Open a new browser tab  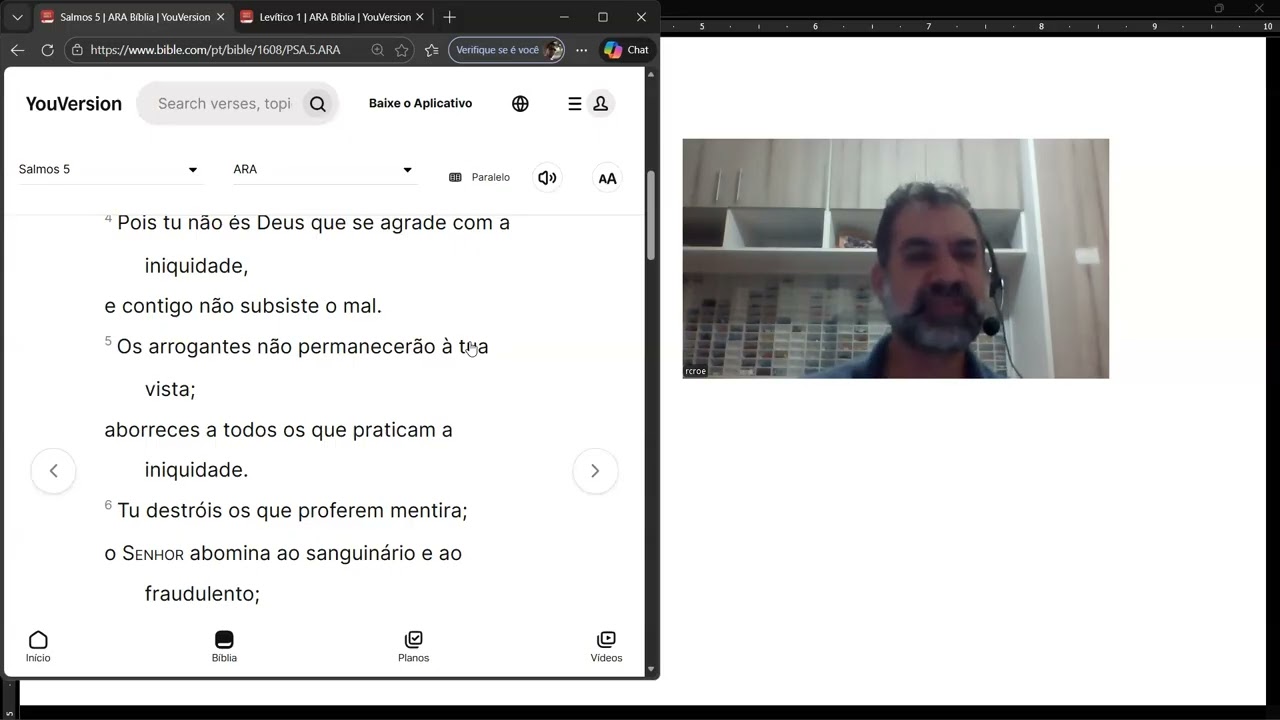[x=449, y=17]
